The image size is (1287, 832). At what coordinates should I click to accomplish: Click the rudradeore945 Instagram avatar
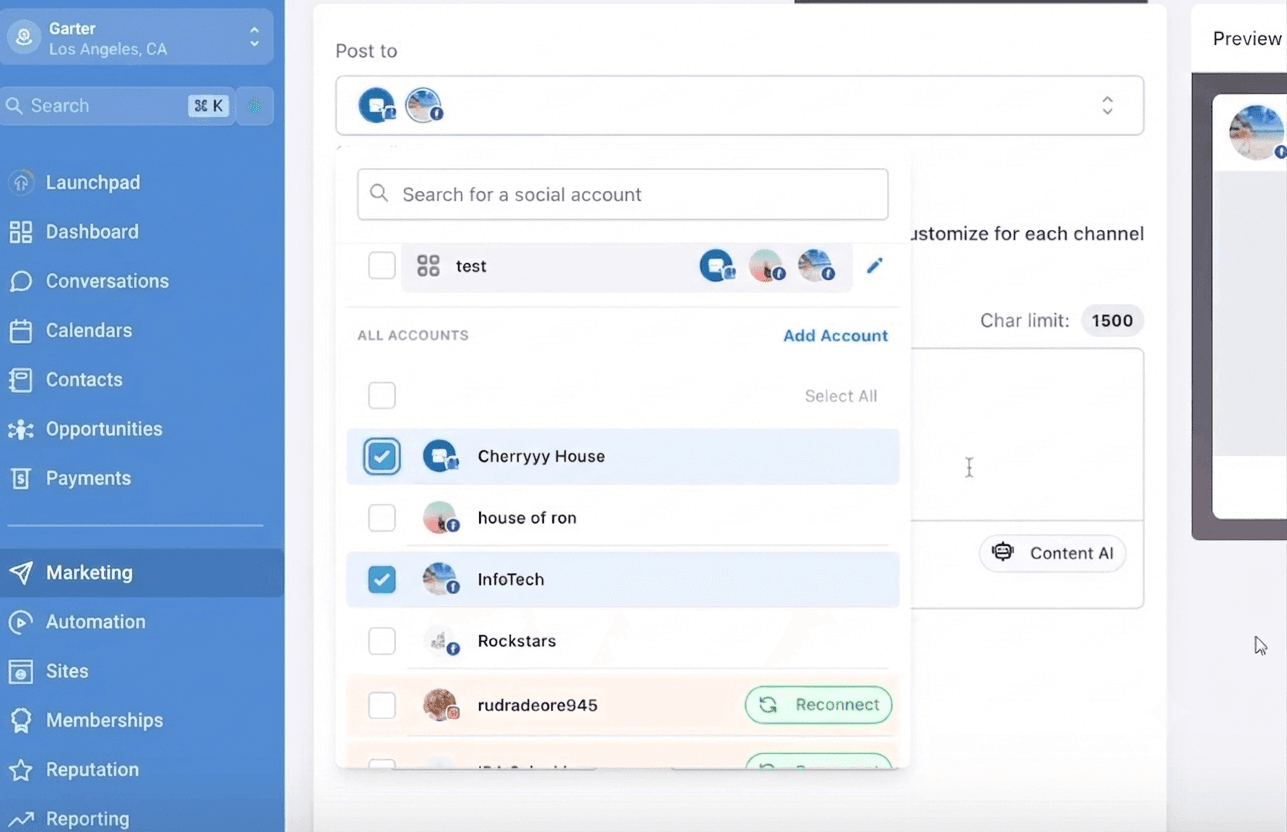(440, 705)
